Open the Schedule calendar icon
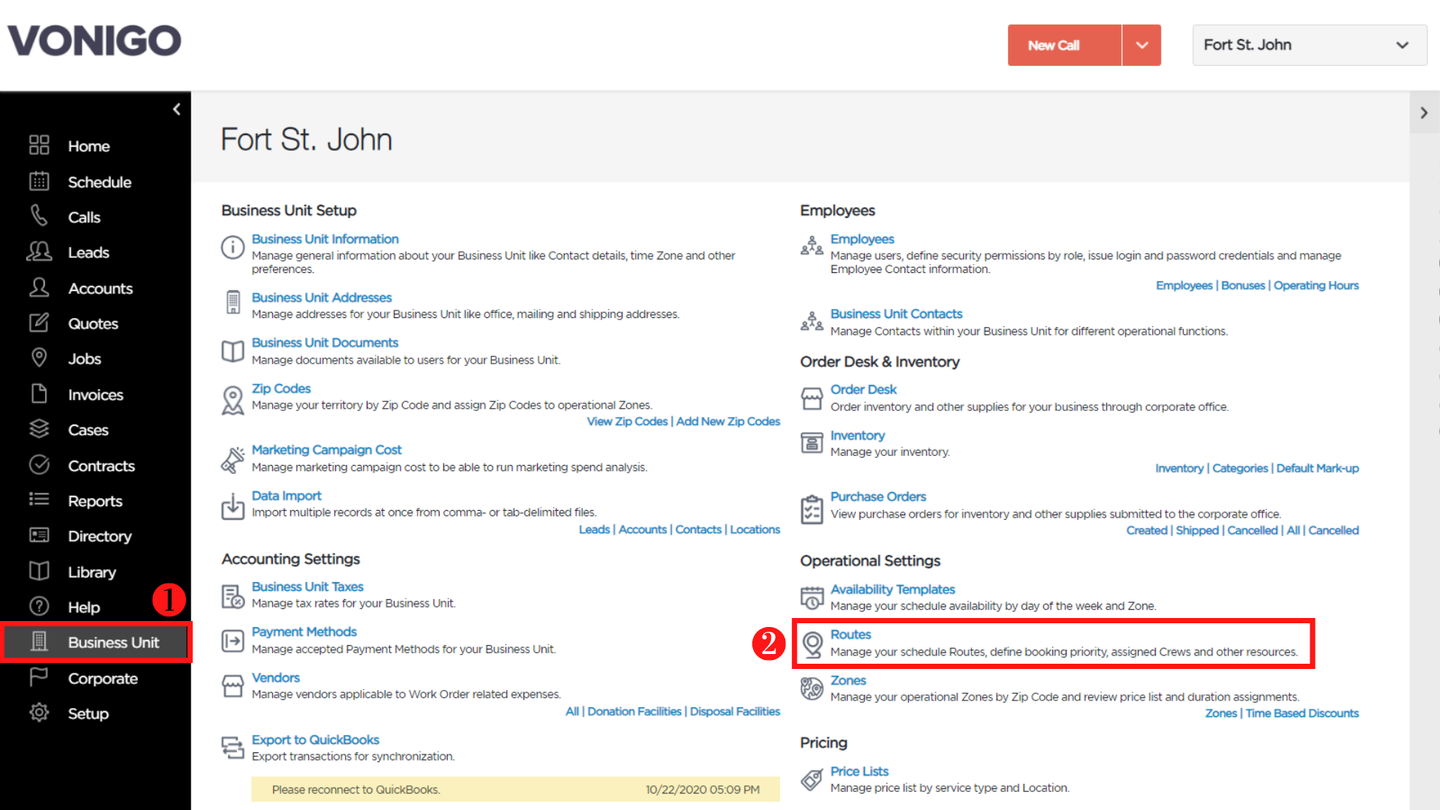This screenshot has width=1440, height=810. (39, 181)
